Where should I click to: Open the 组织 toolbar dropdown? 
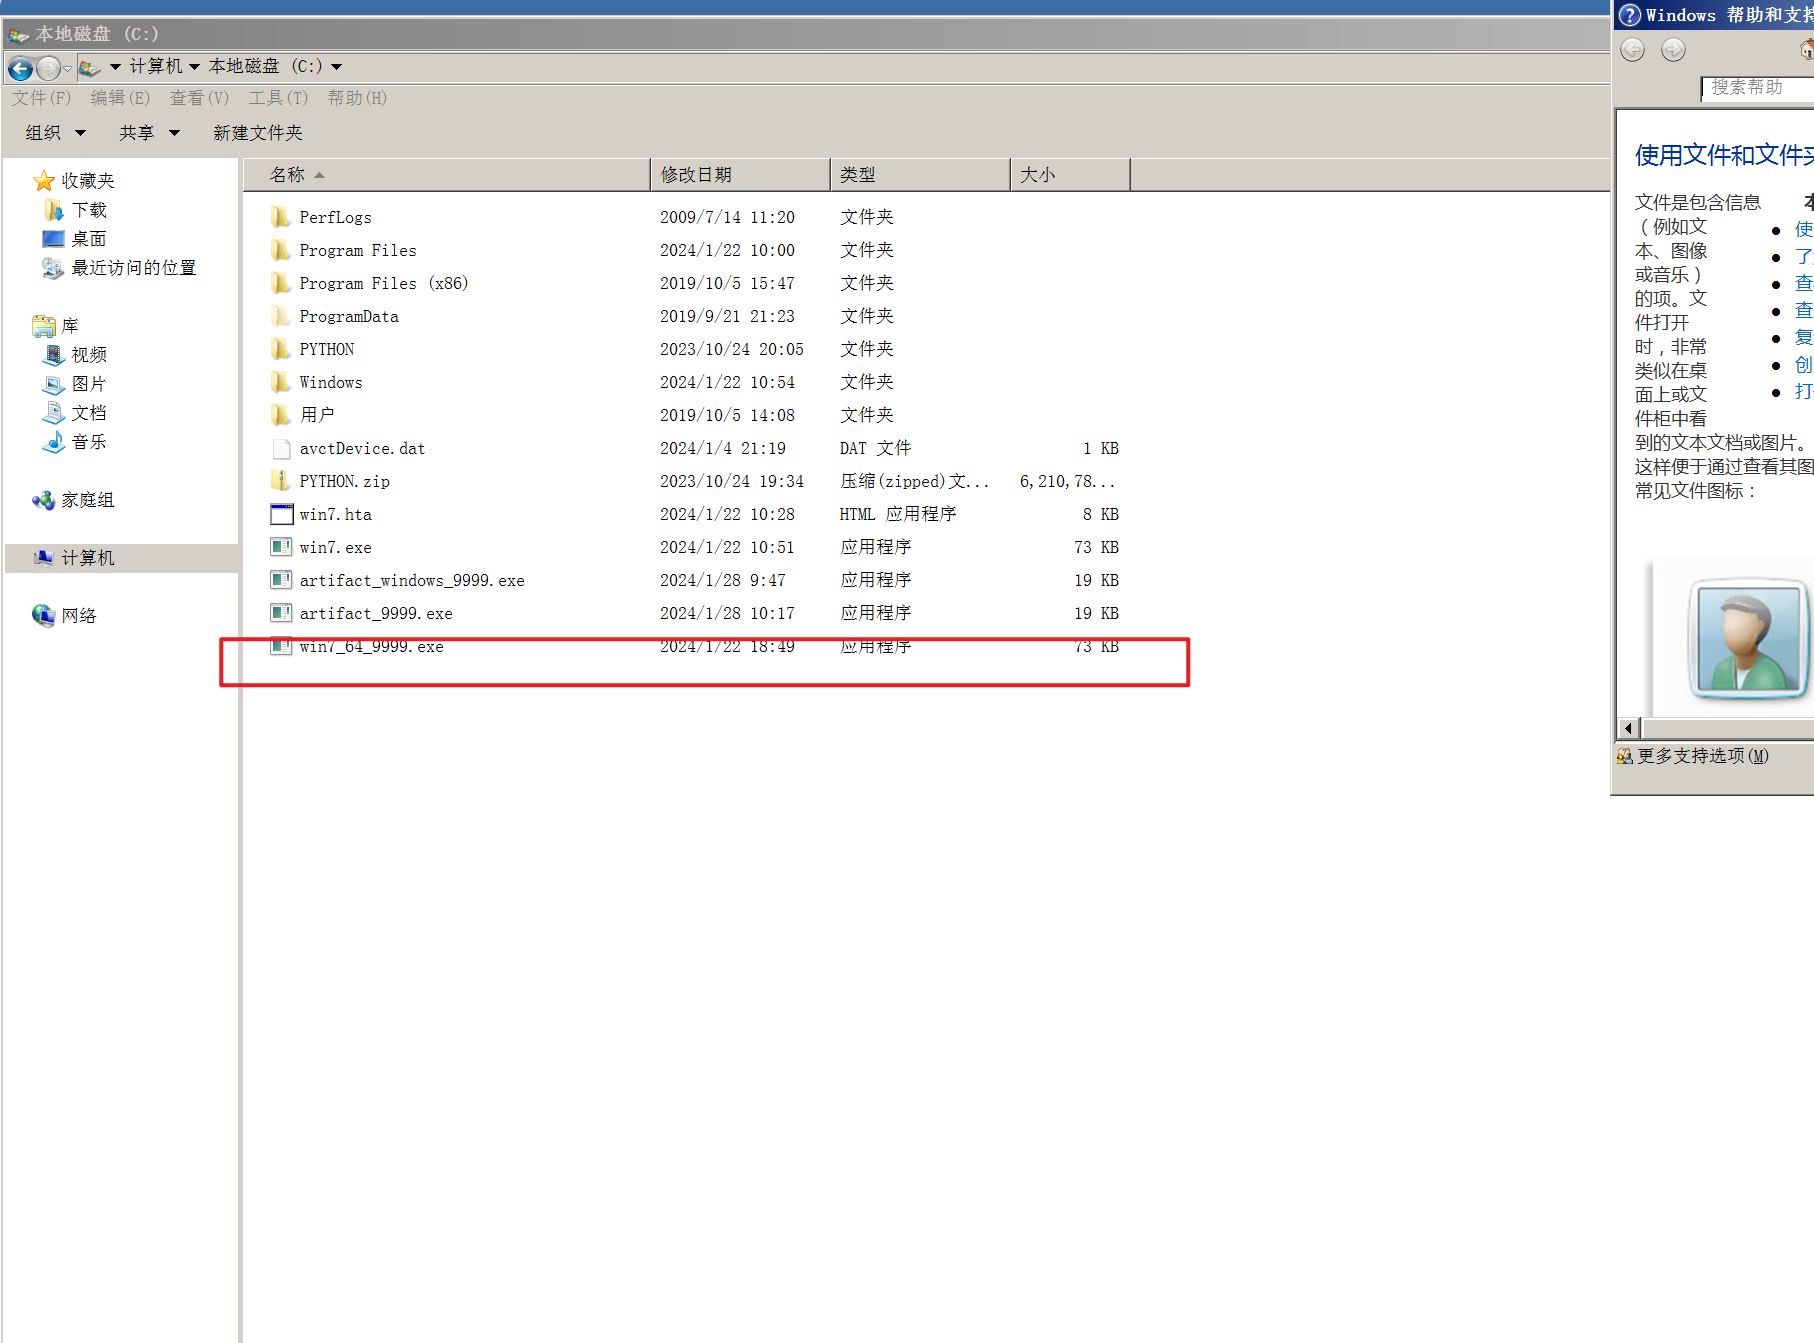56,133
